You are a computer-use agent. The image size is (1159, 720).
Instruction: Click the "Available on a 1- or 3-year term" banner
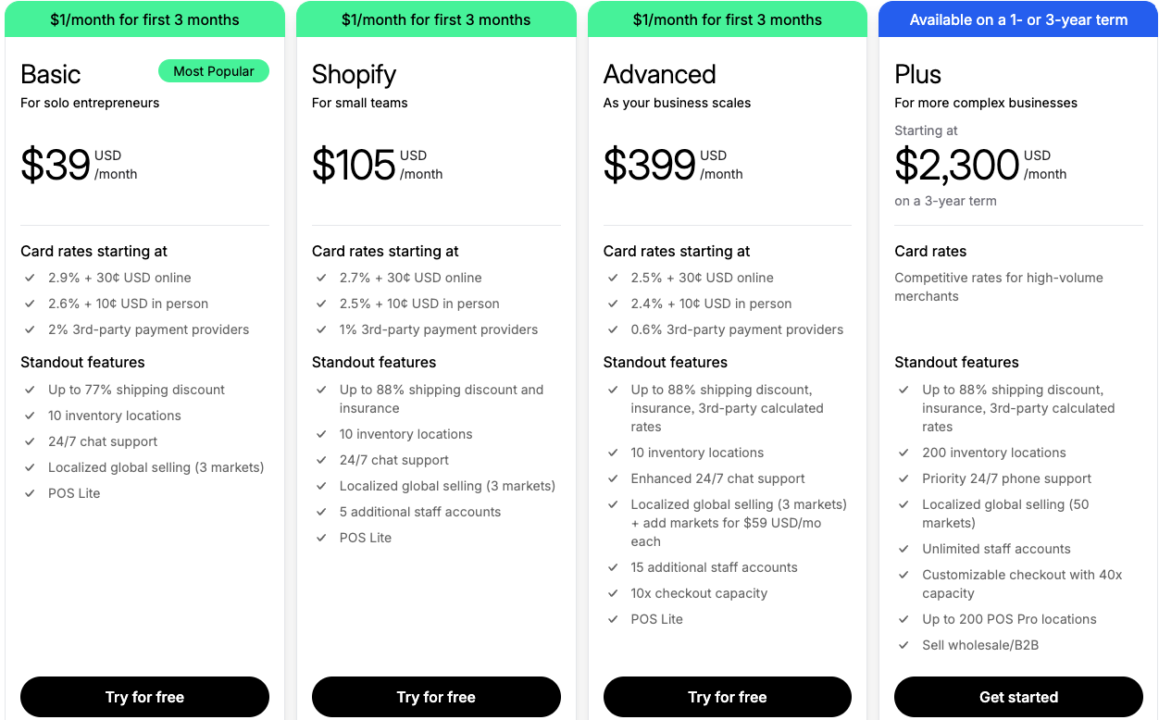[x=1017, y=19]
